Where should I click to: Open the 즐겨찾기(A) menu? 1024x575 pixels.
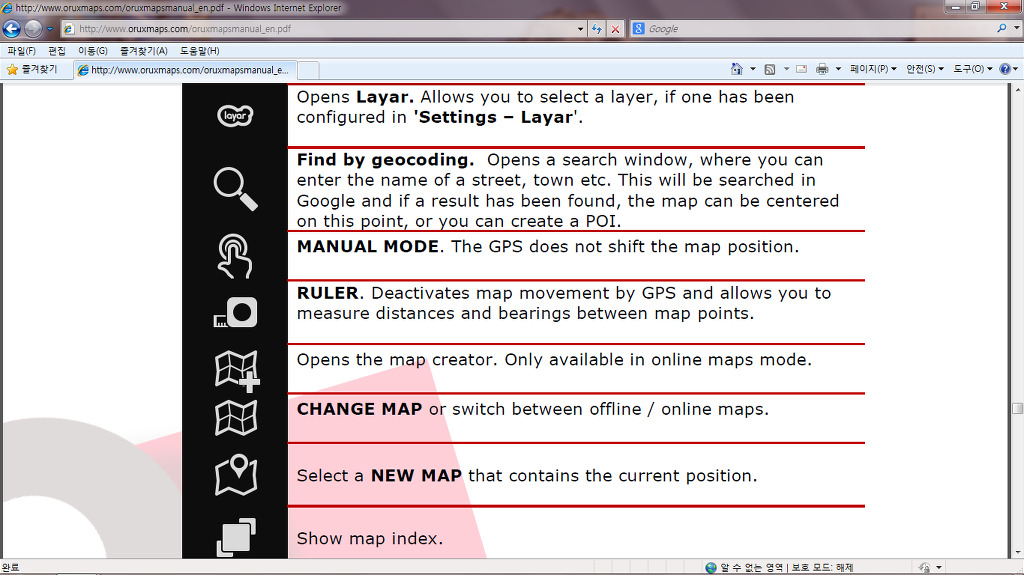(x=144, y=50)
